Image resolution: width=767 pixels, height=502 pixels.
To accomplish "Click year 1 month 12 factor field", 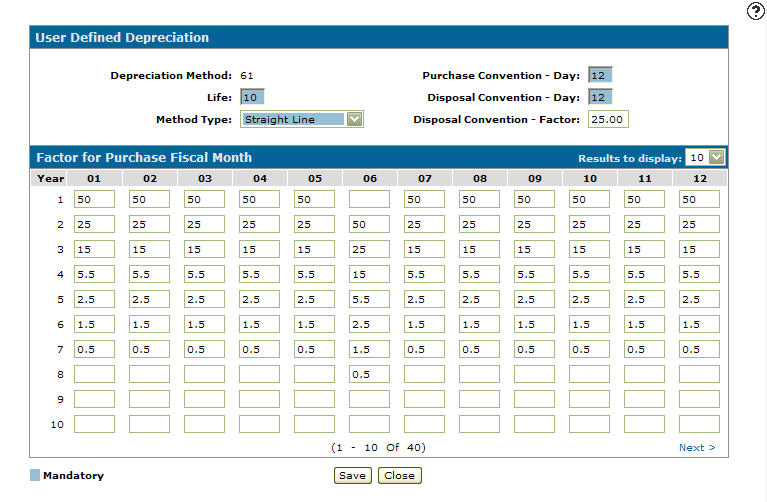I will 699,199.
